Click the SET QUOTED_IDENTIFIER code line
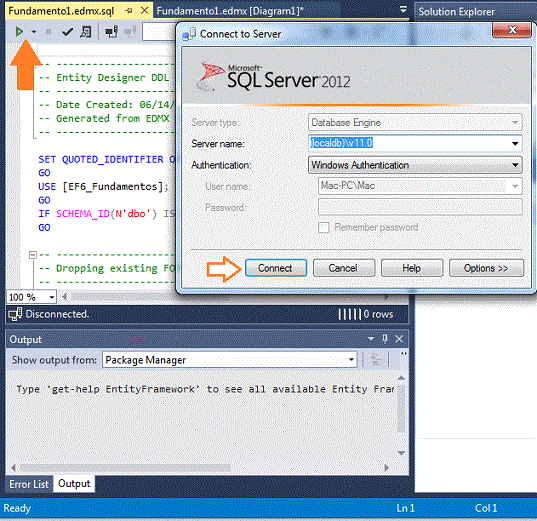This screenshot has height=521, width=537. coord(107,159)
